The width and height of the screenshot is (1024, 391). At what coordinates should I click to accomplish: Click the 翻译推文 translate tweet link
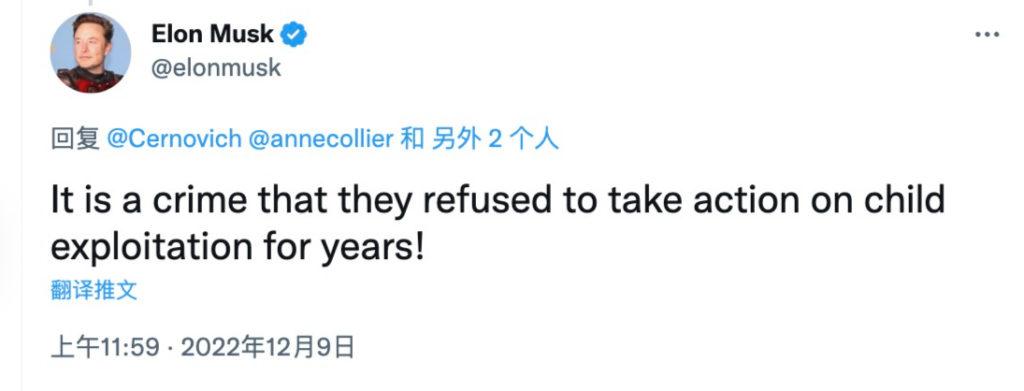tap(94, 290)
